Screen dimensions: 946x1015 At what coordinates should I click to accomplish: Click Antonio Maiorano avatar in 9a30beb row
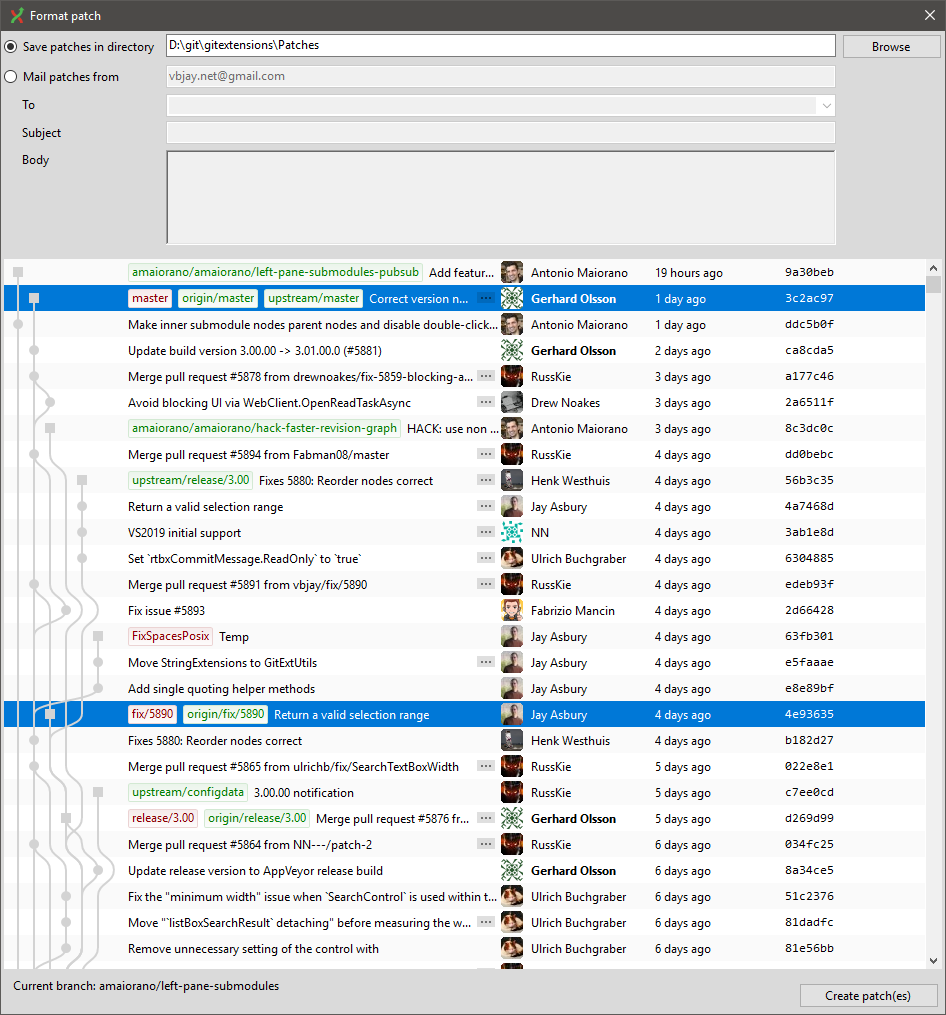(x=512, y=273)
